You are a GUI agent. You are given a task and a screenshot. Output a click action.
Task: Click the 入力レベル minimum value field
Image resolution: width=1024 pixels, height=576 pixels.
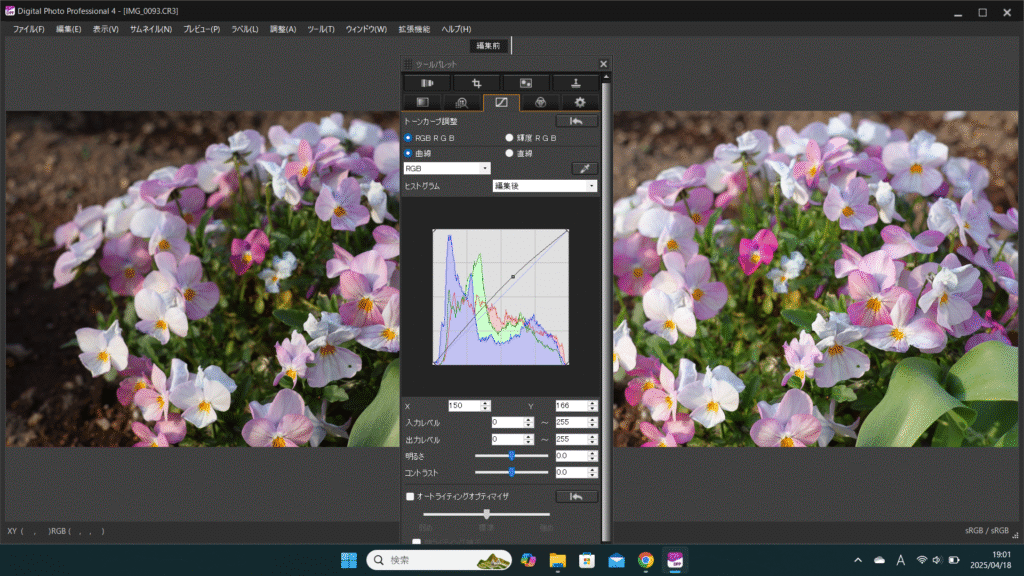click(x=508, y=423)
